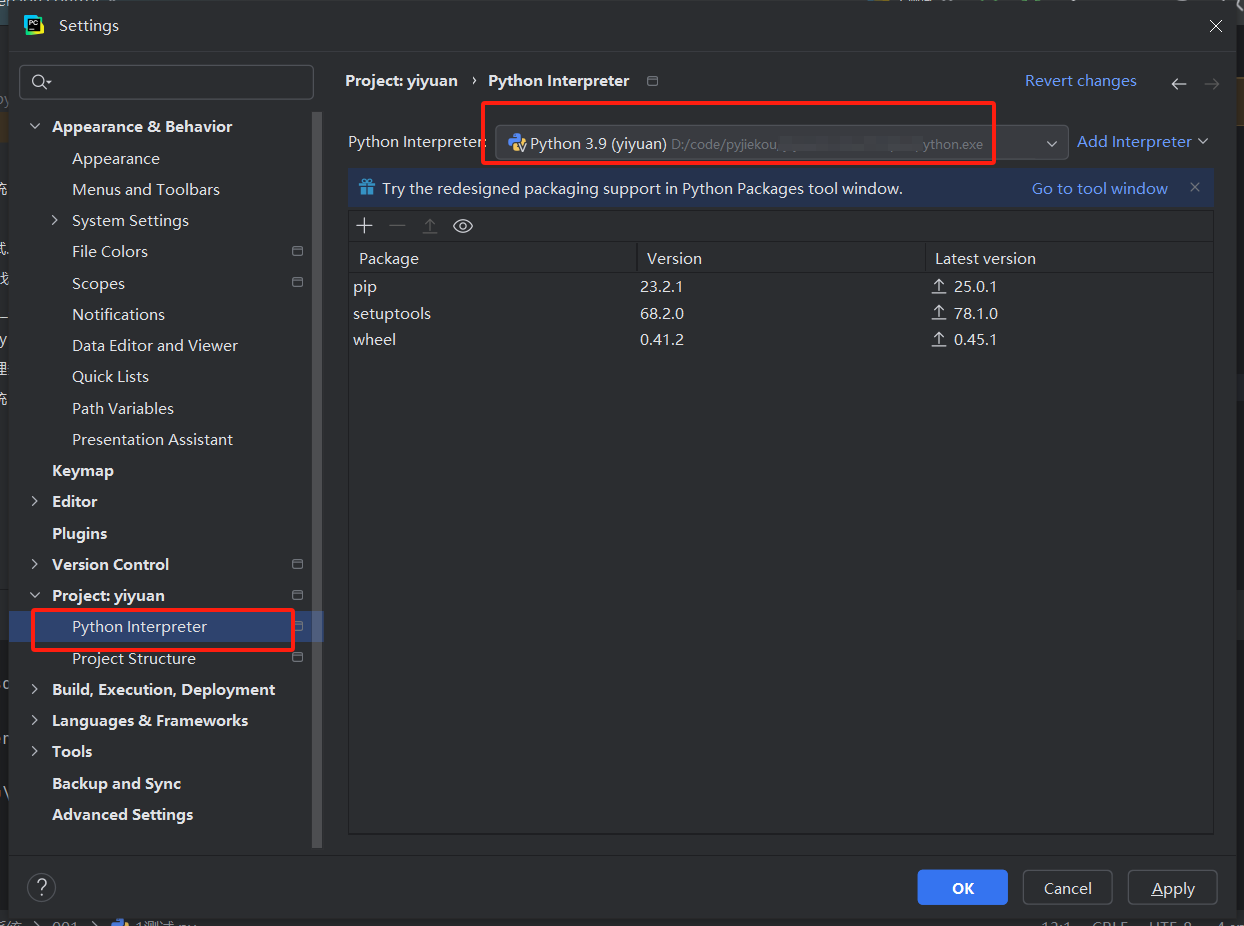Click the Cancel button
Image resolution: width=1244 pixels, height=926 pixels.
pyautogui.click(x=1068, y=888)
